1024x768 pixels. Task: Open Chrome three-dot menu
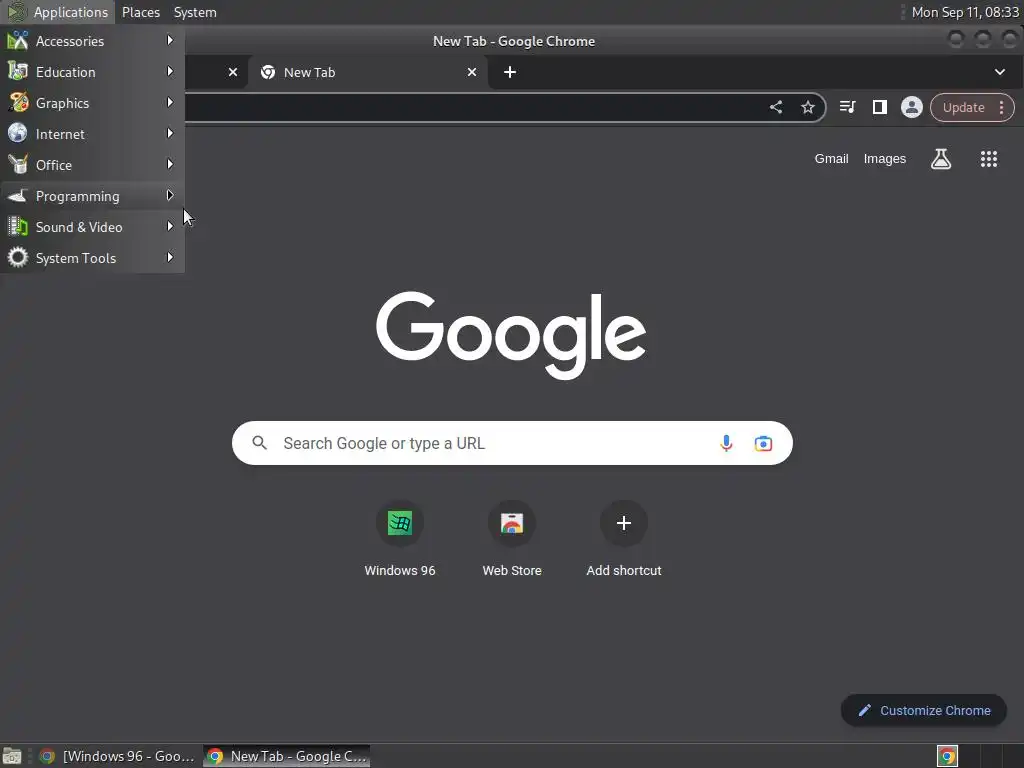[1001, 108]
